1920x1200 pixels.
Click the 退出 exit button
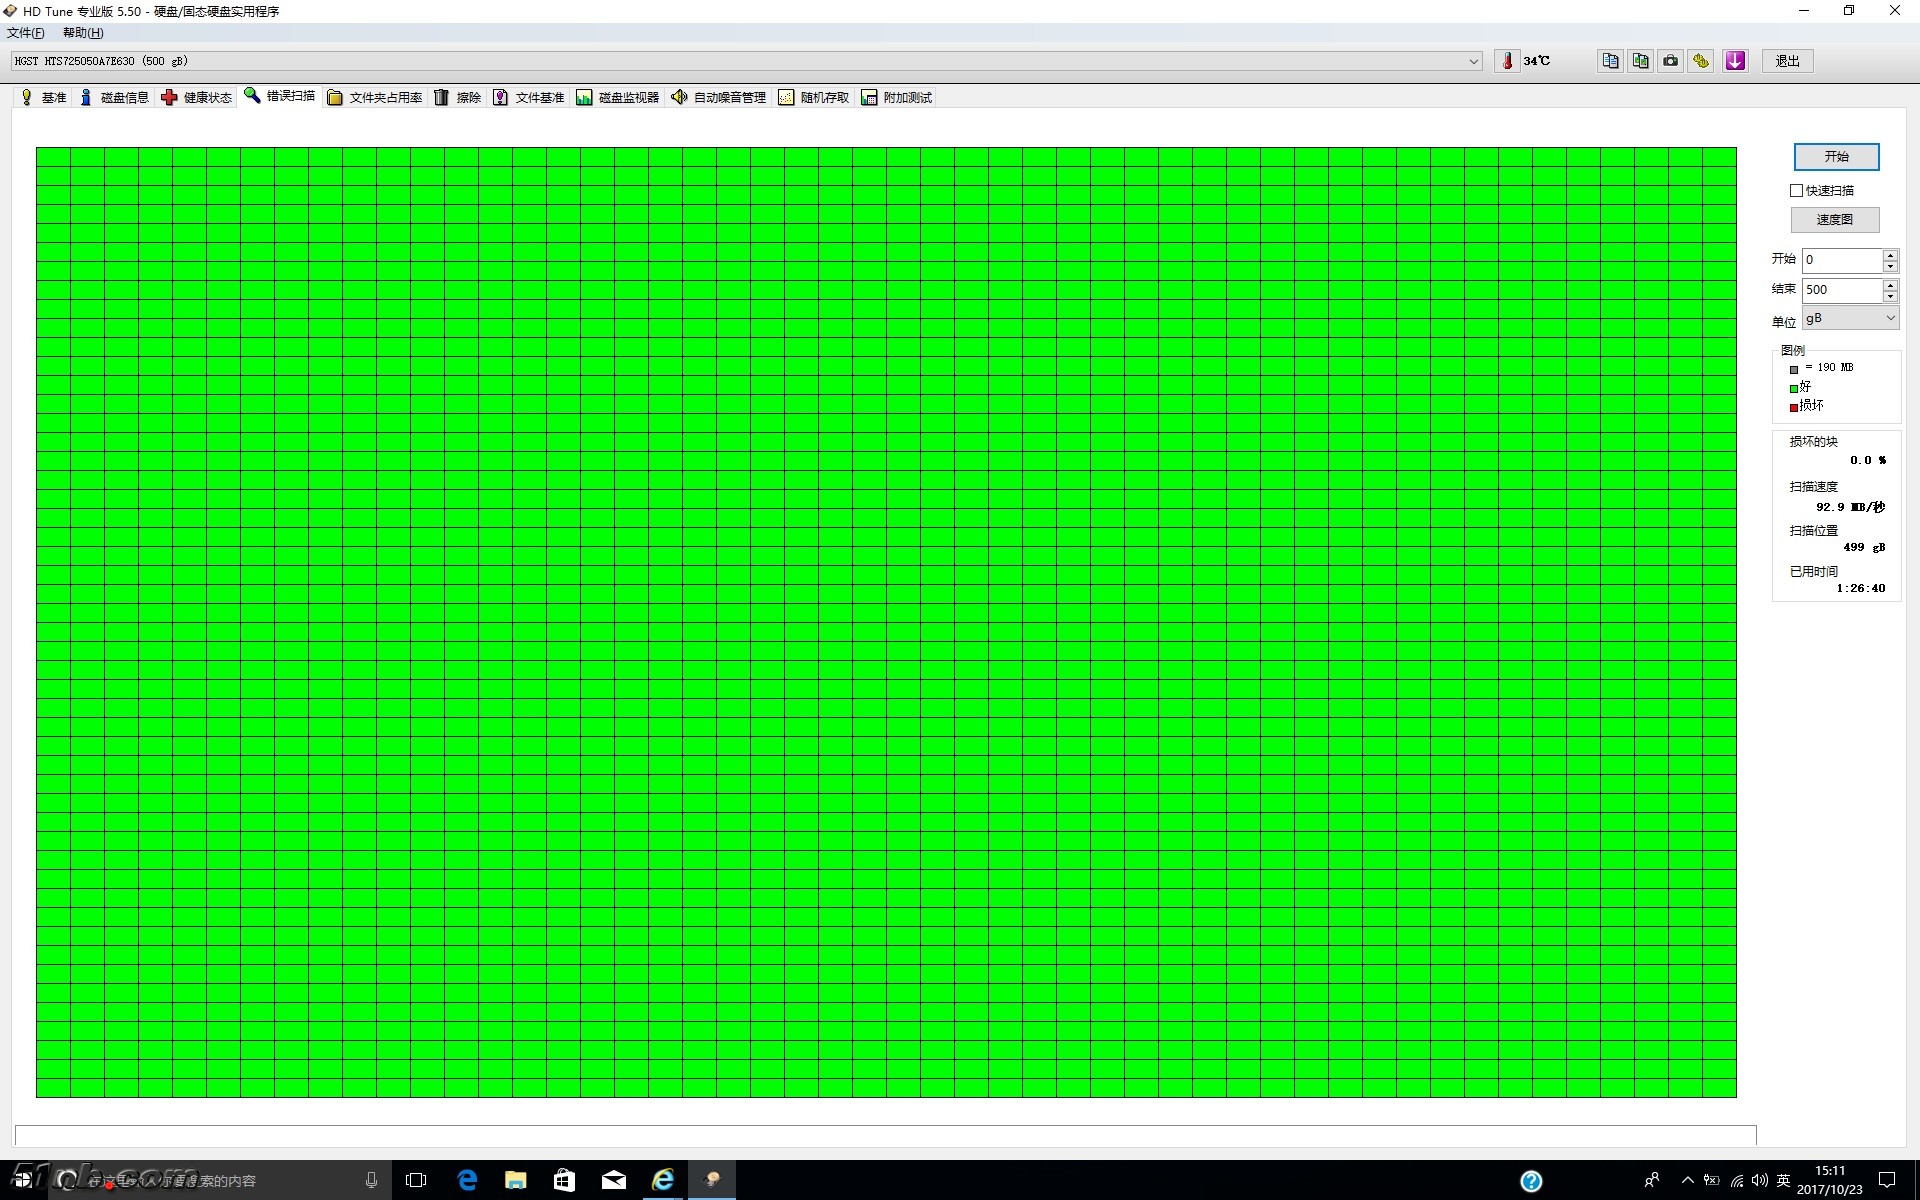tap(1787, 61)
